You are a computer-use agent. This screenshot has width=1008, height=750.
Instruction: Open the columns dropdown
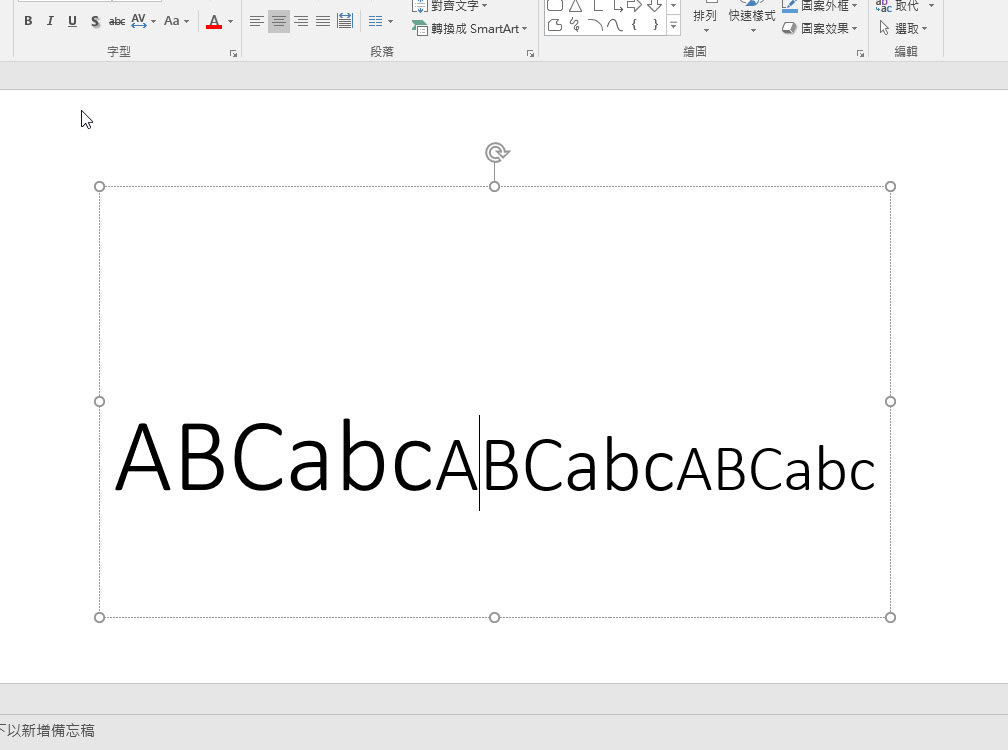[x=380, y=21]
